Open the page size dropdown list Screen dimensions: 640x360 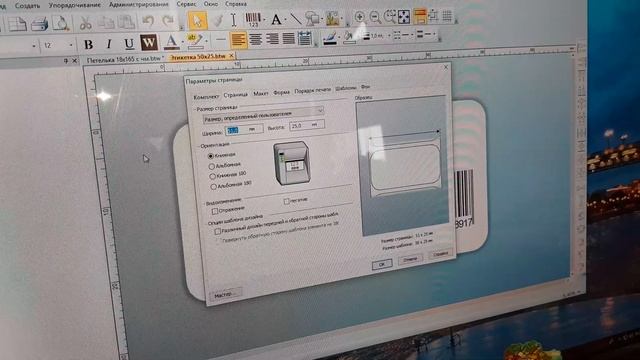320,110
